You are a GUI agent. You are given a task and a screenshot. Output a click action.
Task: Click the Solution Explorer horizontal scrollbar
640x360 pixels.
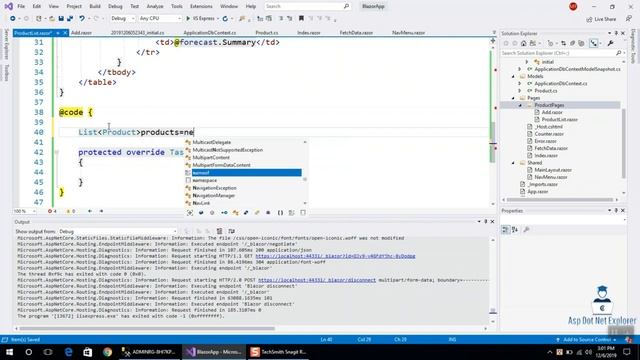pos(560,200)
